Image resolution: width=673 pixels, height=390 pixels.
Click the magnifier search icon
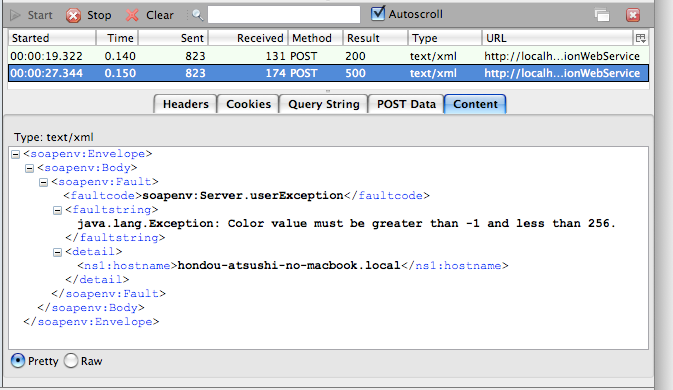197,15
